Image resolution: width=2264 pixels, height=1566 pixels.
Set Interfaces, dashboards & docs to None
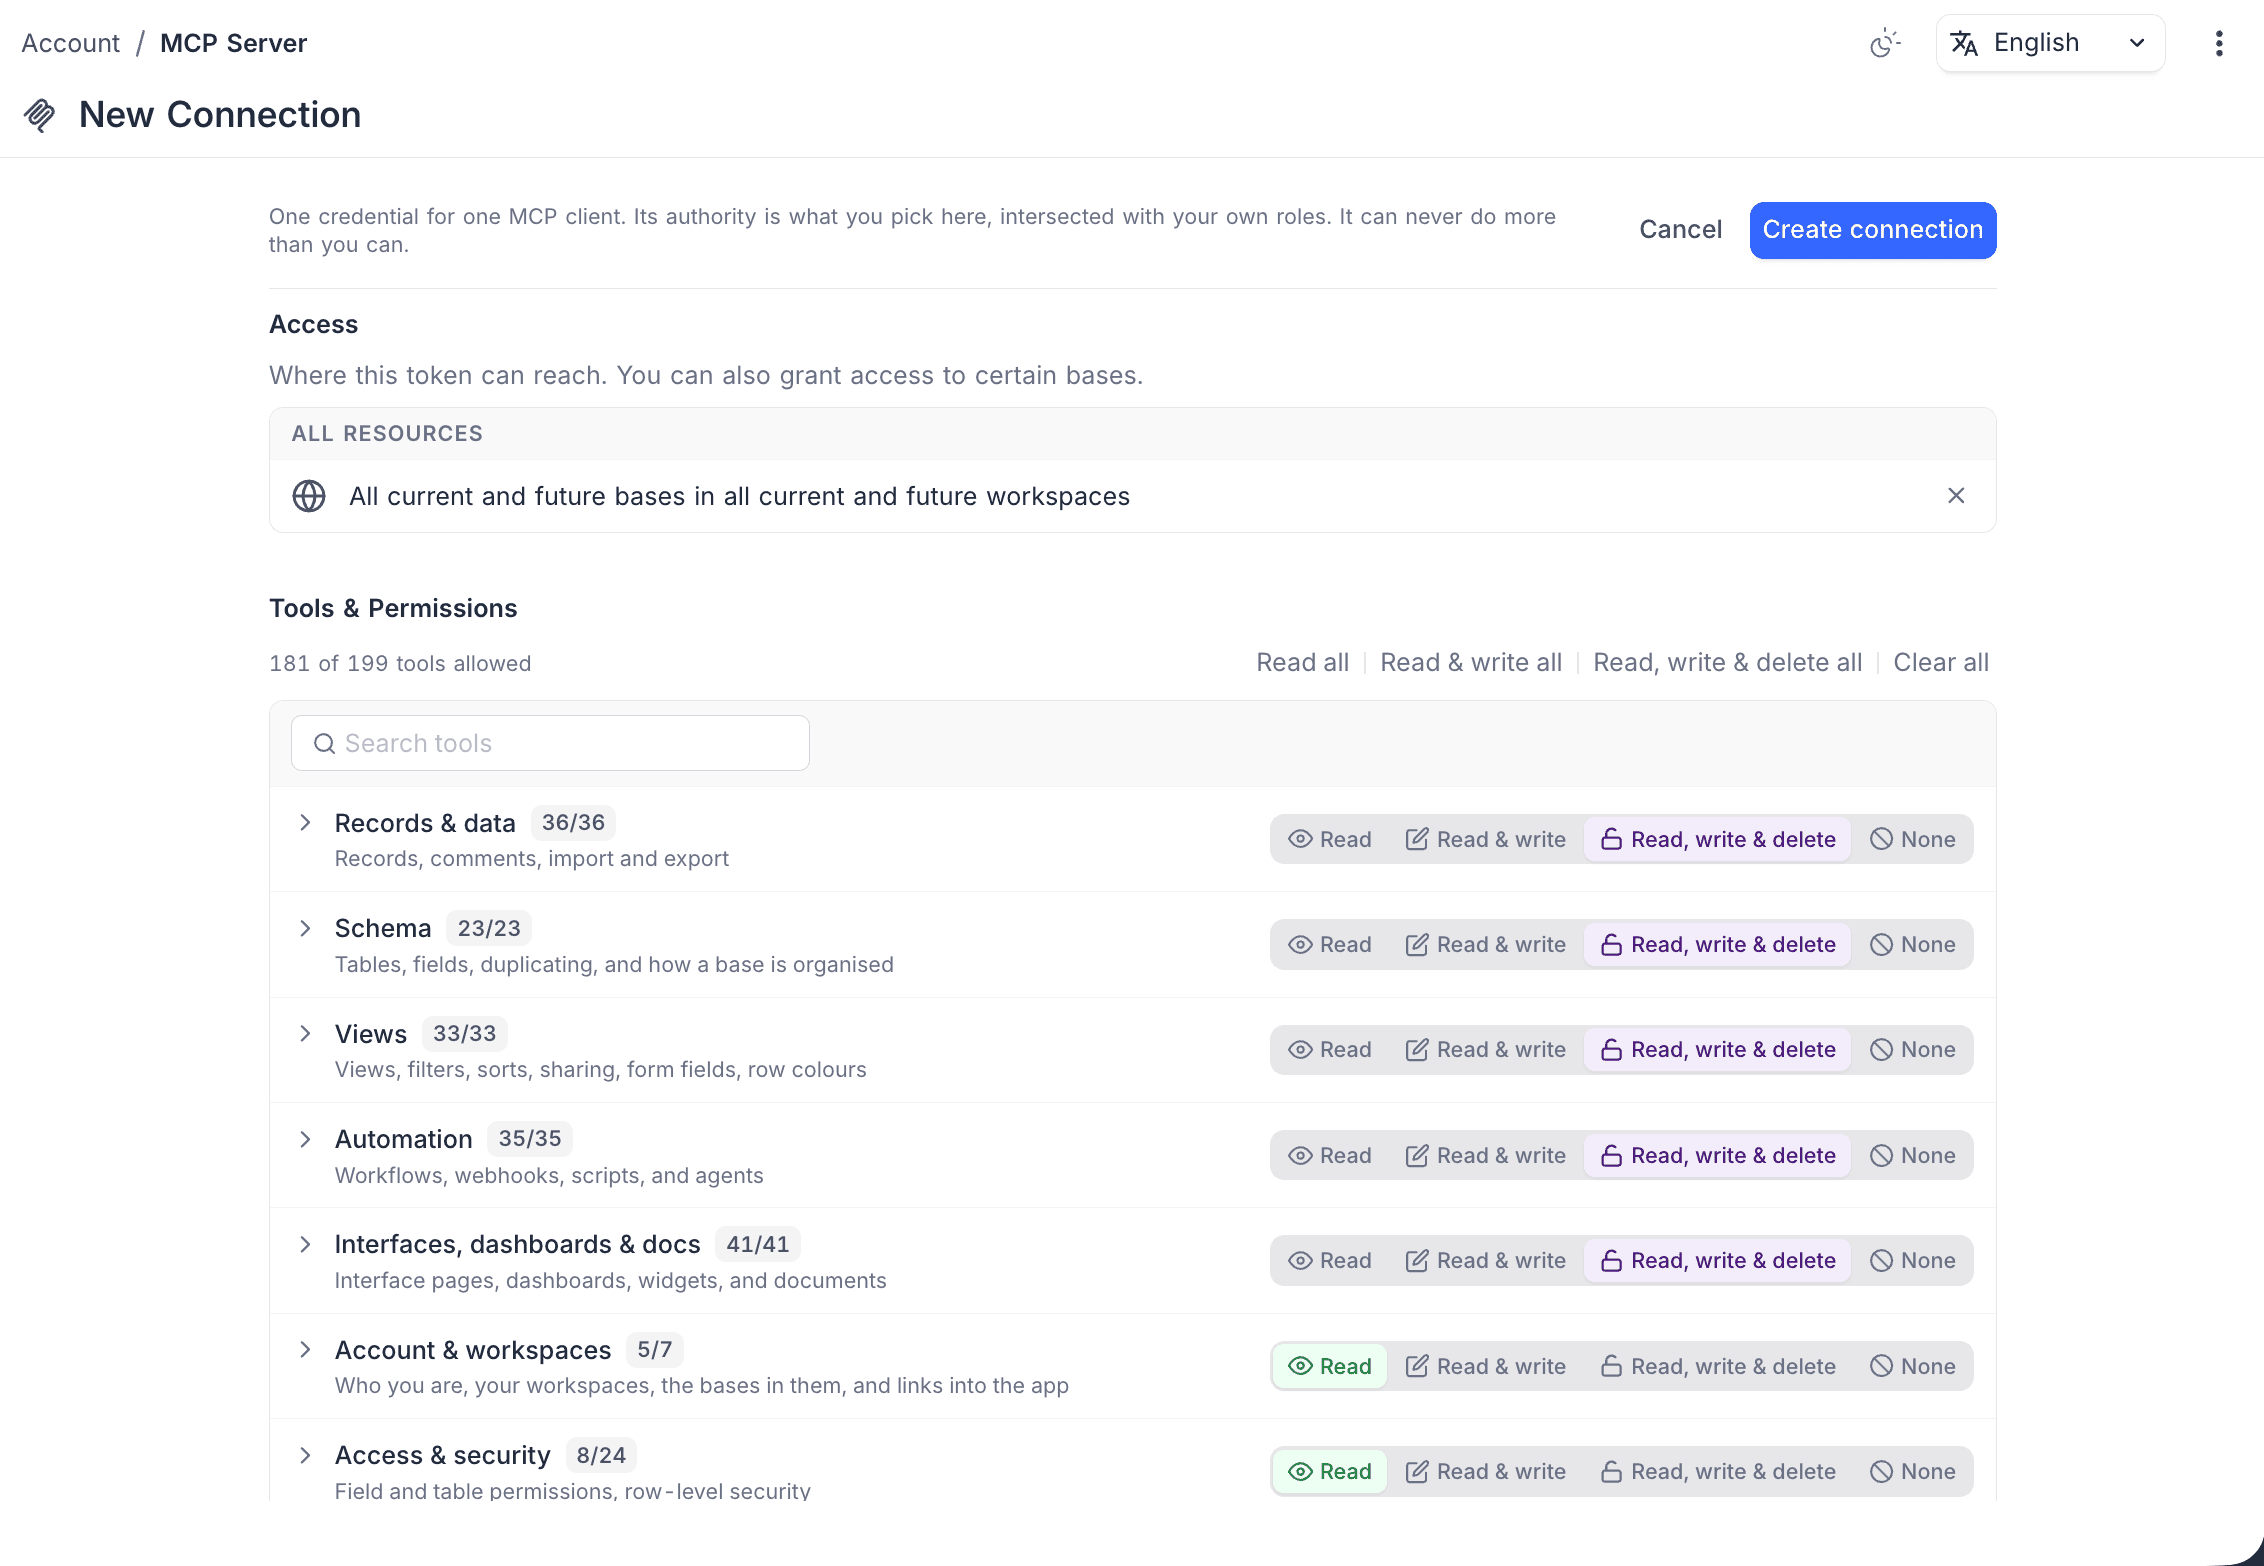click(x=1913, y=1260)
